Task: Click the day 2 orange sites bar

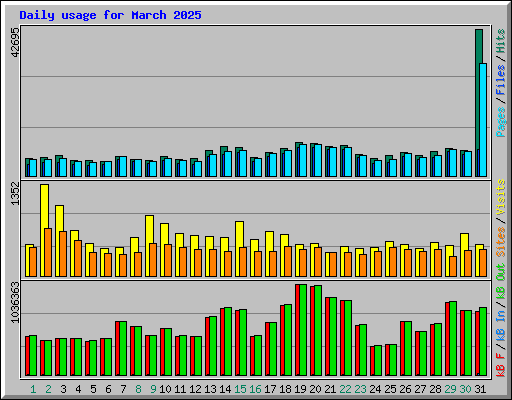Action: click(x=48, y=252)
